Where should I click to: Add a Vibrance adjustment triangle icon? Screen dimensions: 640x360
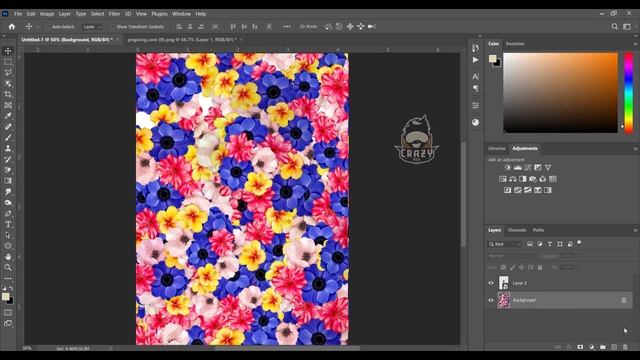point(548,167)
